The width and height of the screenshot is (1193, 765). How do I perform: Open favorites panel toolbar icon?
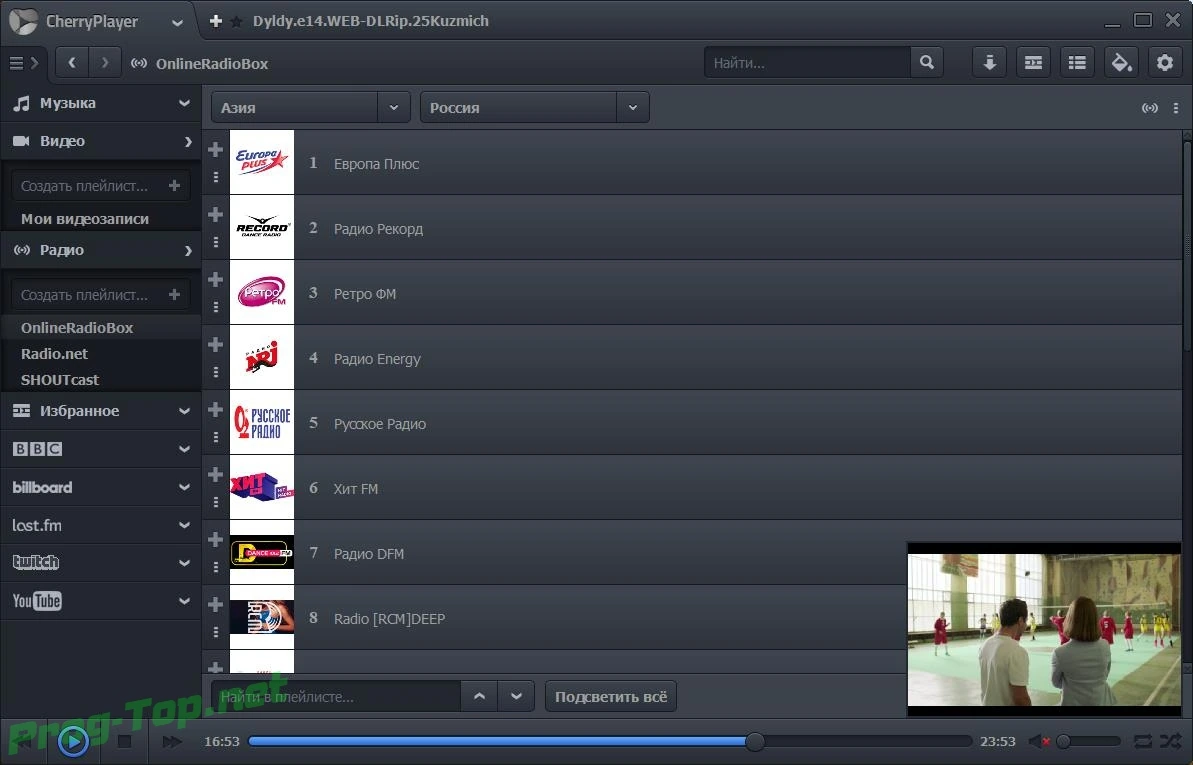click(1033, 62)
